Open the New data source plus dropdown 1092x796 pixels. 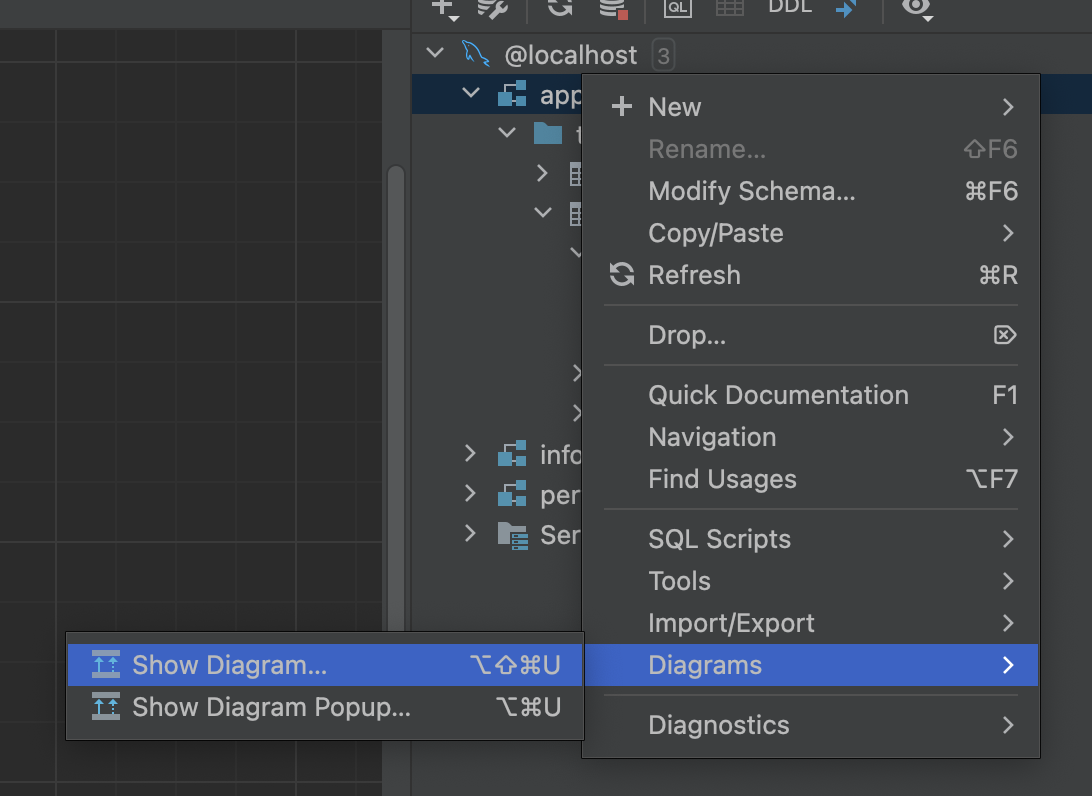point(444,9)
